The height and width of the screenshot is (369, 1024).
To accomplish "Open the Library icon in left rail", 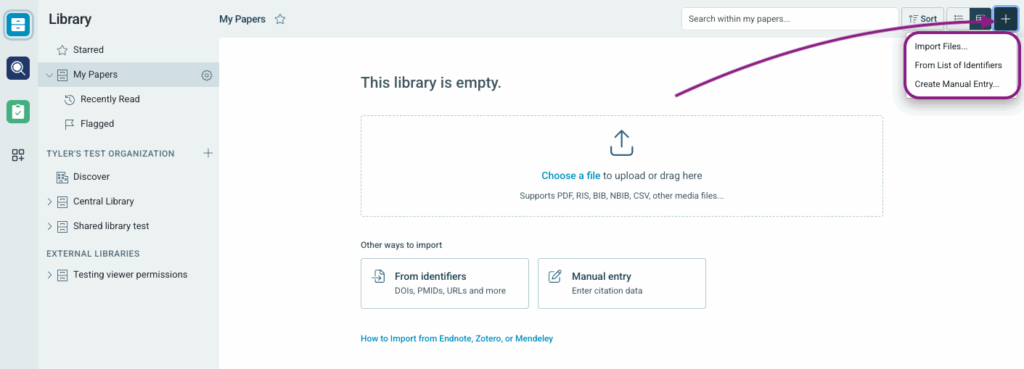I will pos(18,25).
